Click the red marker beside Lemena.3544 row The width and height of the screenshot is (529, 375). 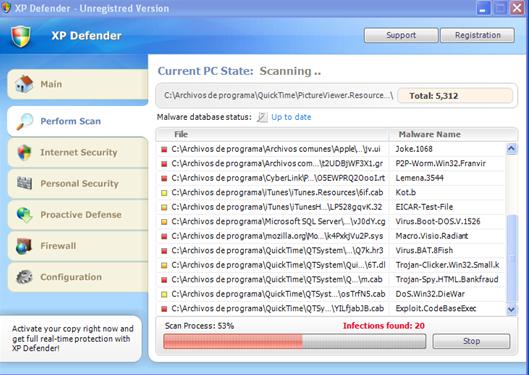click(x=164, y=178)
